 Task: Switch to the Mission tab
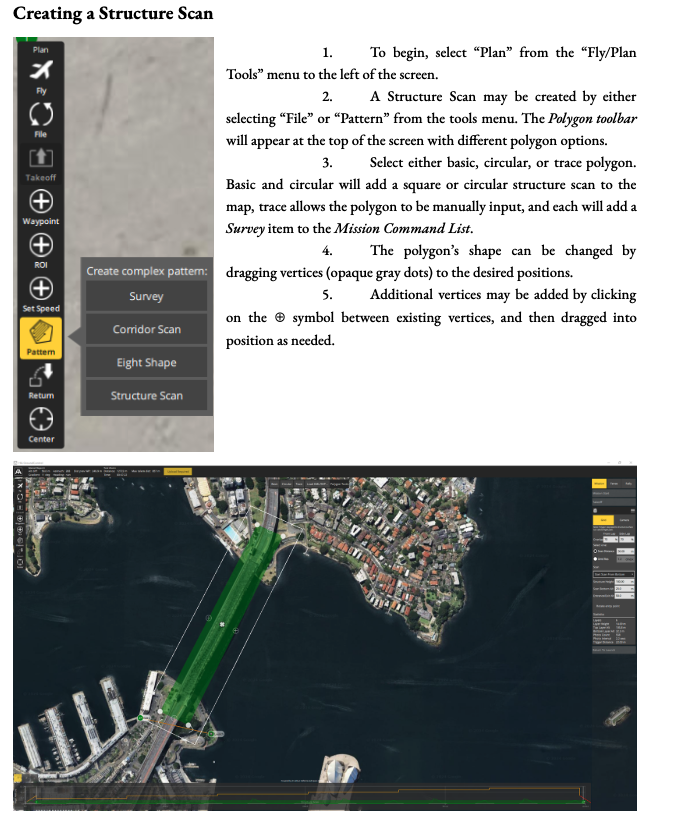(599, 483)
